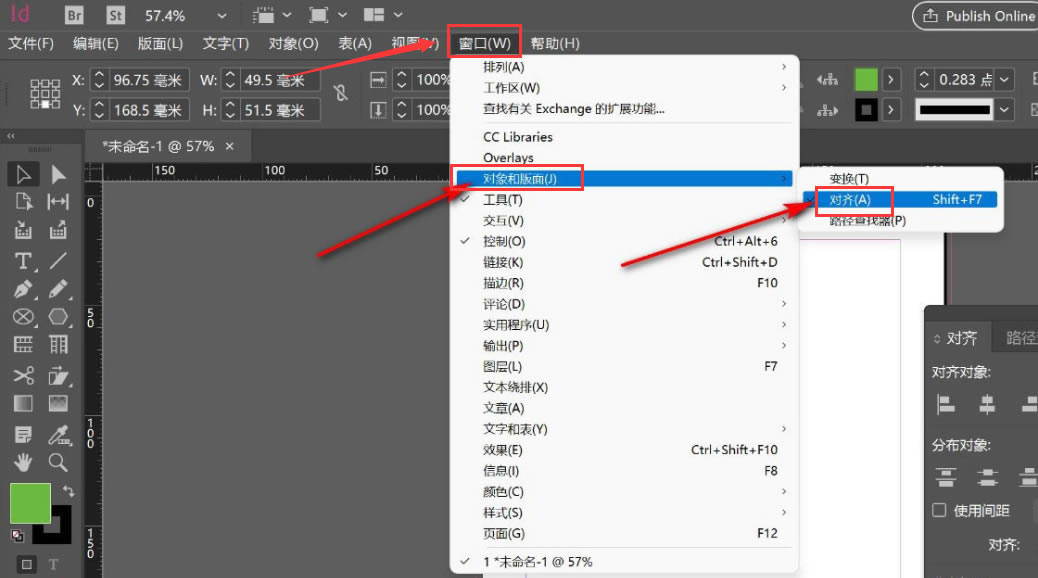Select the Direct Selection tool
1038x578 pixels.
tap(58, 174)
